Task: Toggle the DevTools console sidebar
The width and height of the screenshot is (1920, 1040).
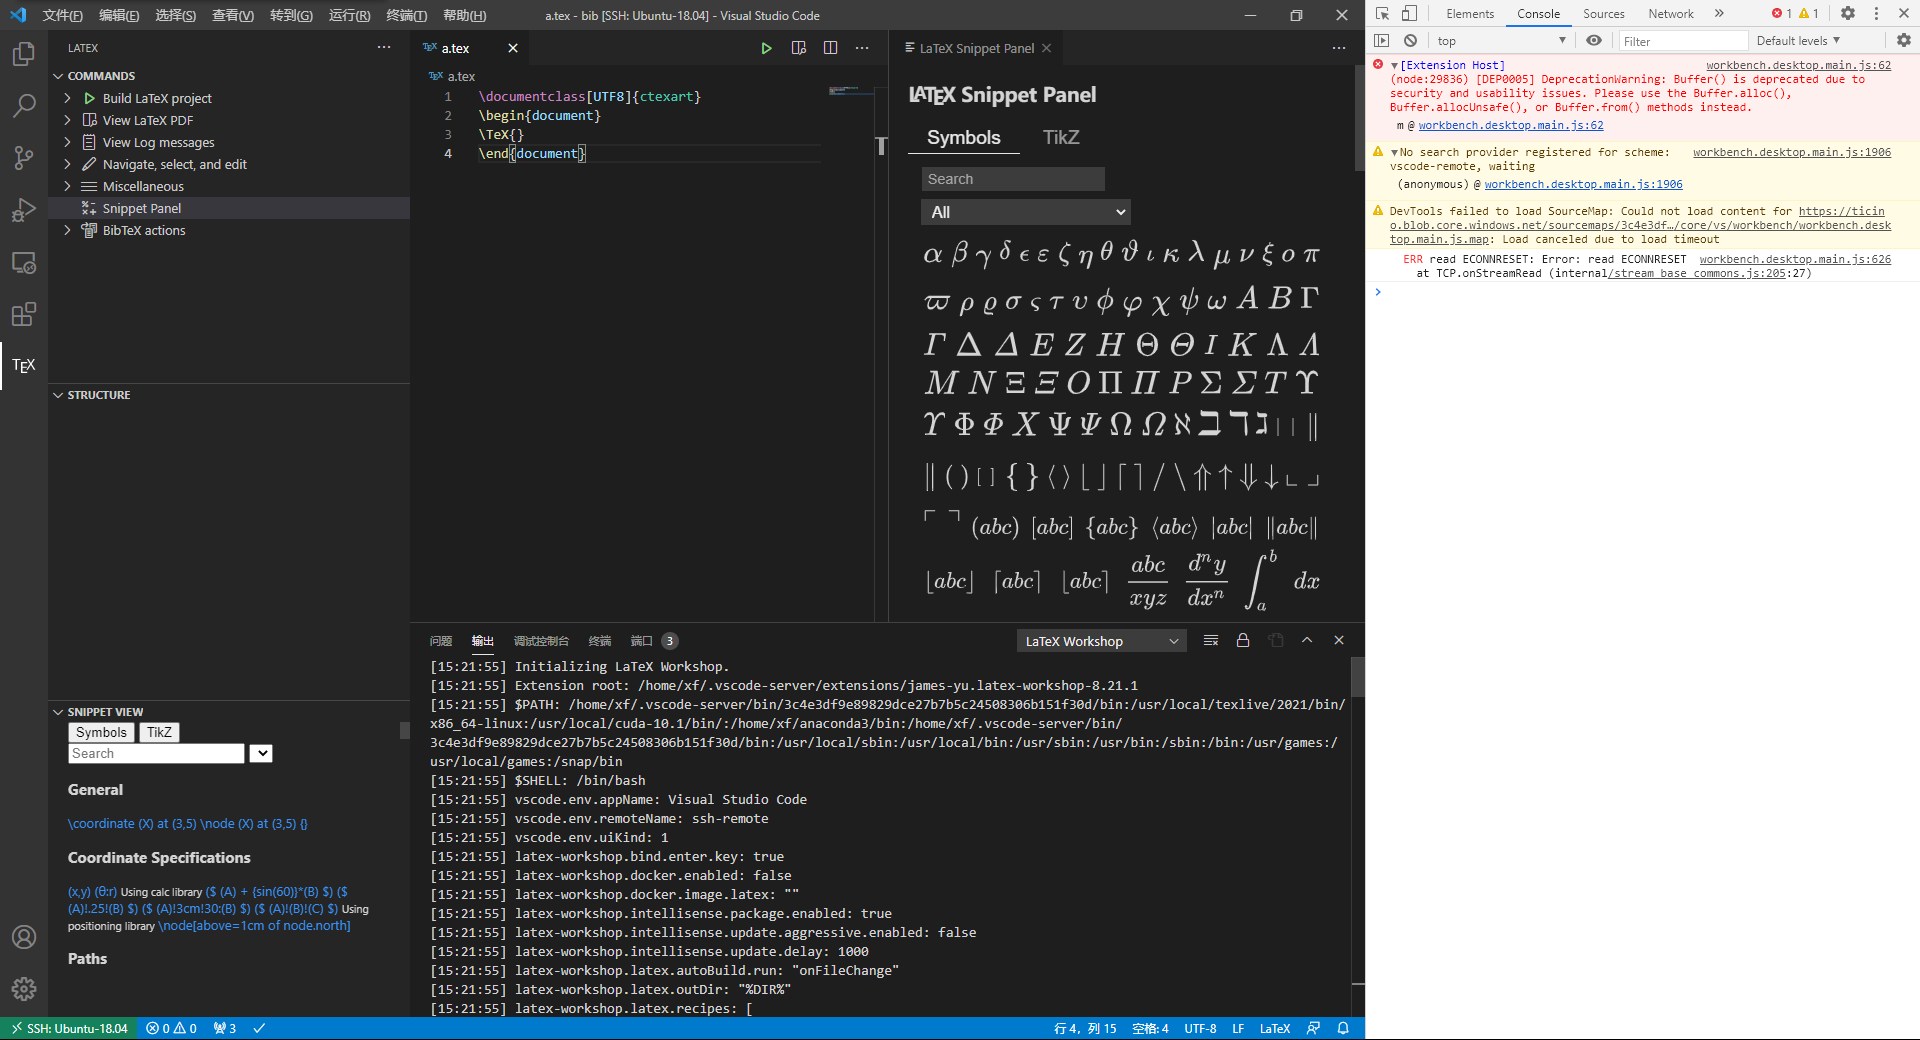Action: (x=1382, y=41)
